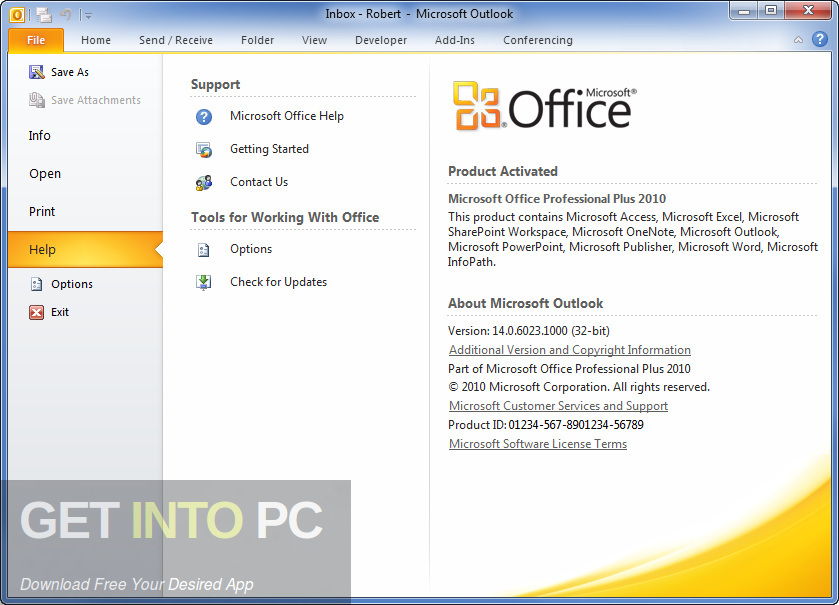Click the Options icon in left sidebar
Viewport: 839px width, 605px height.
coord(36,284)
